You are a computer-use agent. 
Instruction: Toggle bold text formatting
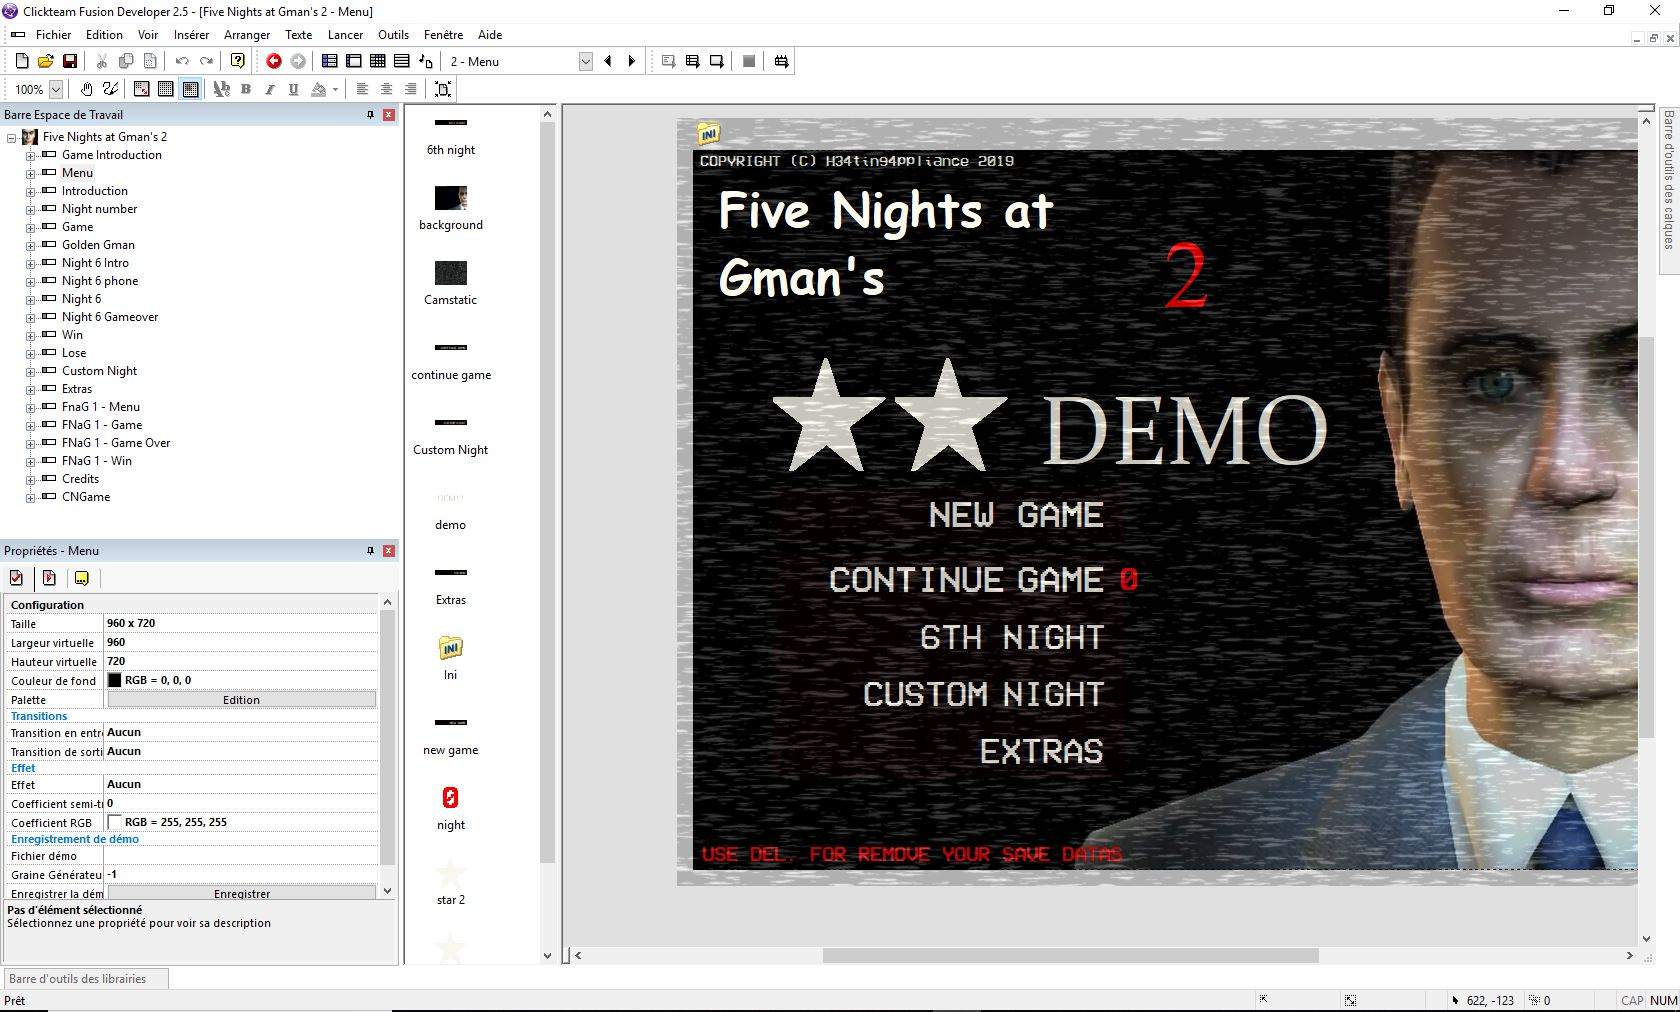tap(246, 89)
